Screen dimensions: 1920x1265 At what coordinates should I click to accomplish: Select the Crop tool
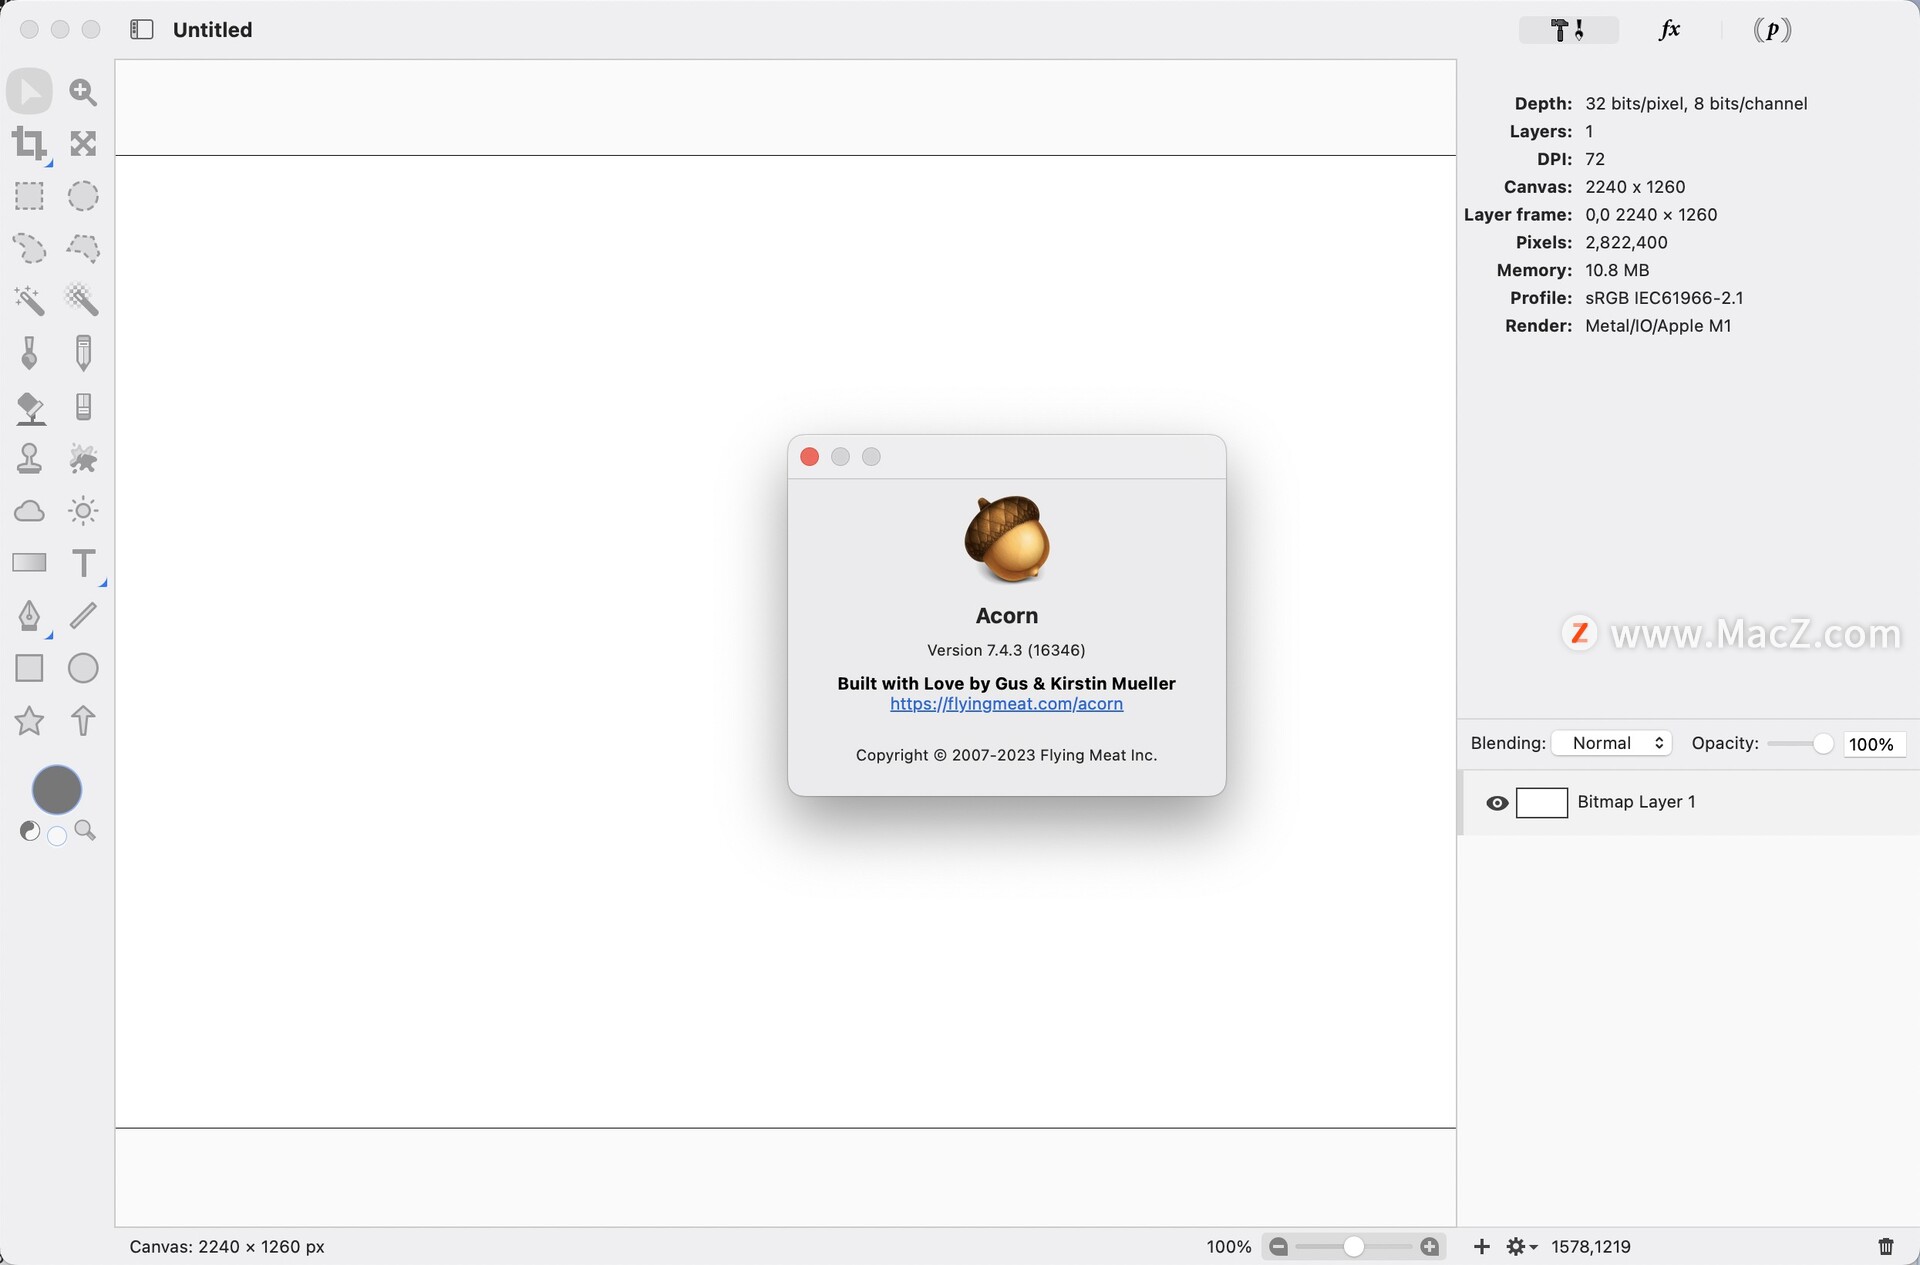(29, 144)
